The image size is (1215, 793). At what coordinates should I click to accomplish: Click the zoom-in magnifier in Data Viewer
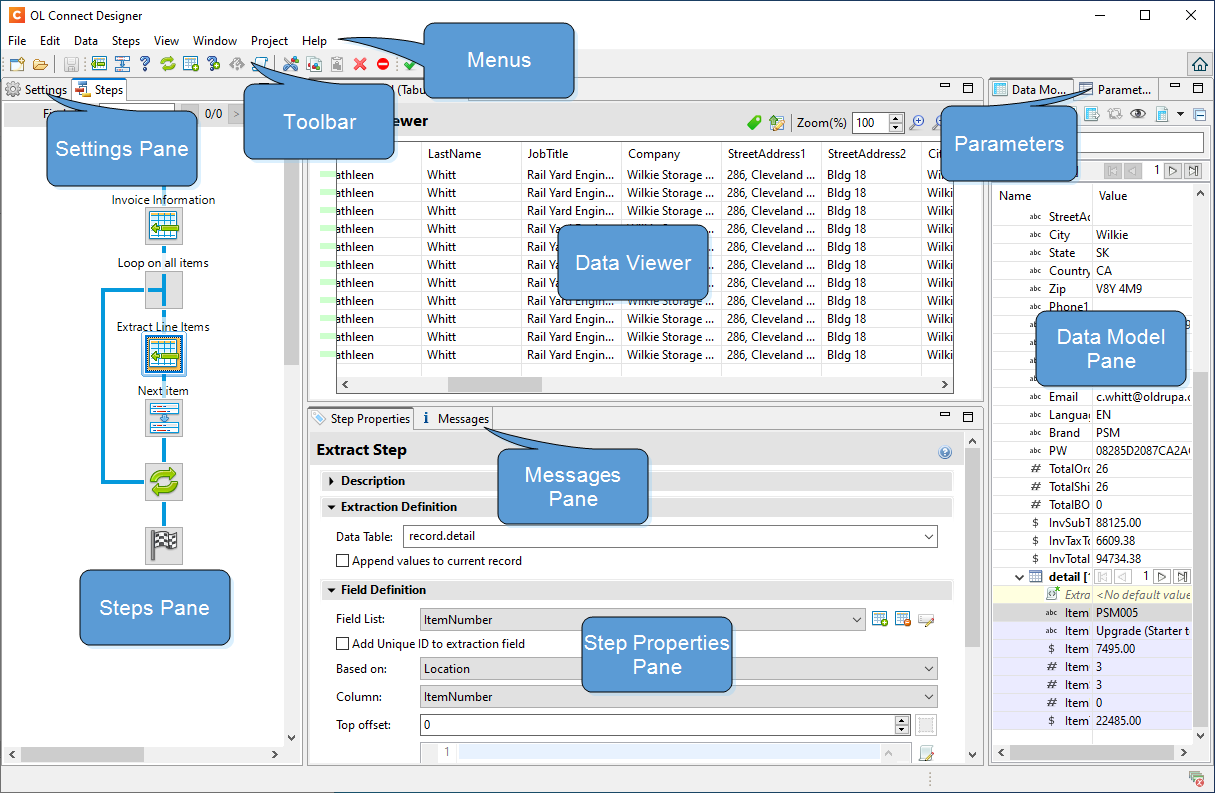(917, 122)
